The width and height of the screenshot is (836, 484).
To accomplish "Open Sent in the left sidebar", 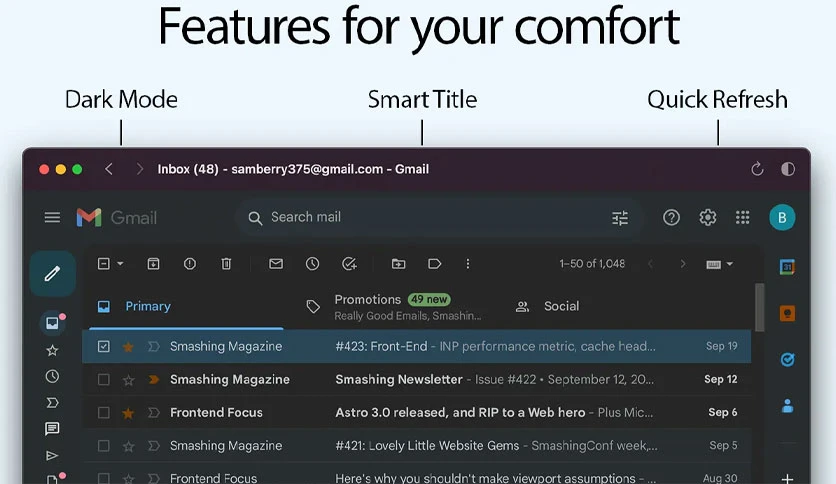I will click(52, 455).
